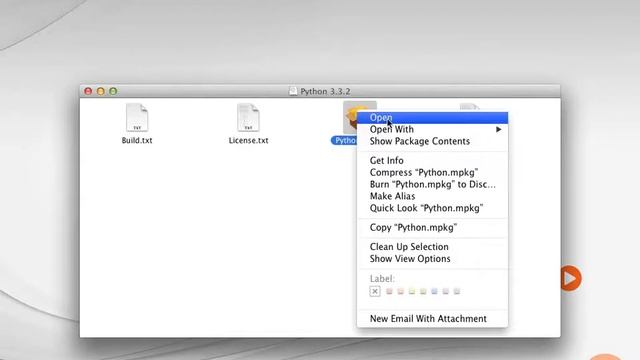Choose Open in the context menu
The image size is (640, 360).
pyautogui.click(x=432, y=118)
